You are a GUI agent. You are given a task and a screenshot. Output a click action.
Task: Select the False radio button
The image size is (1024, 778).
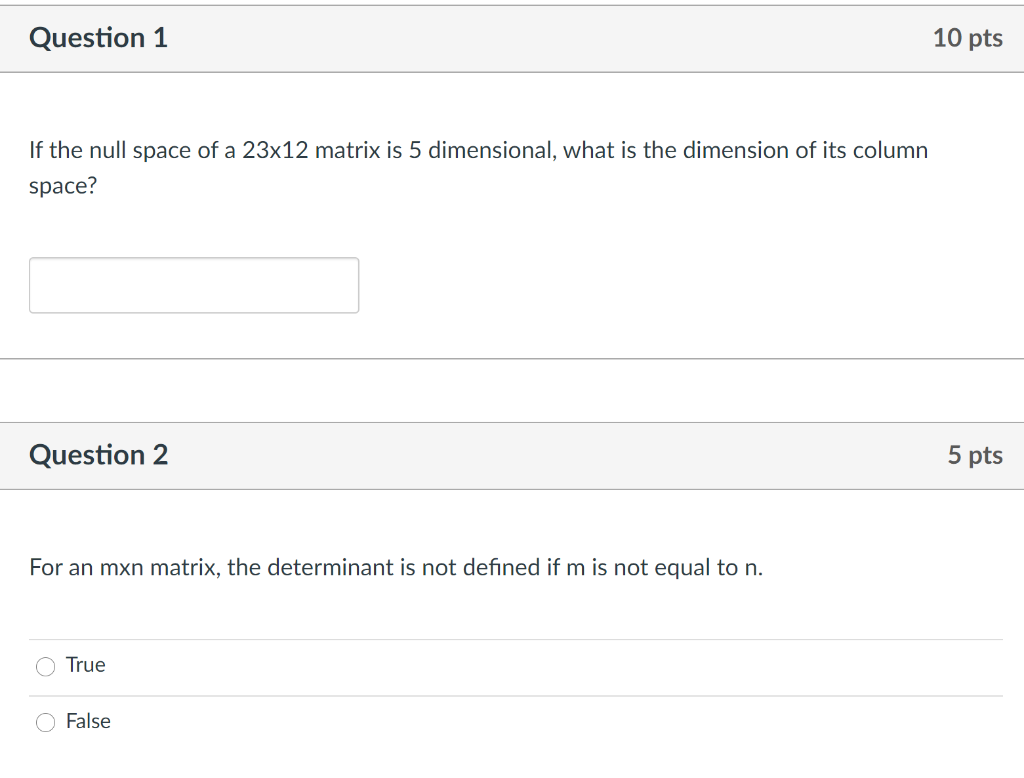[x=45, y=721]
